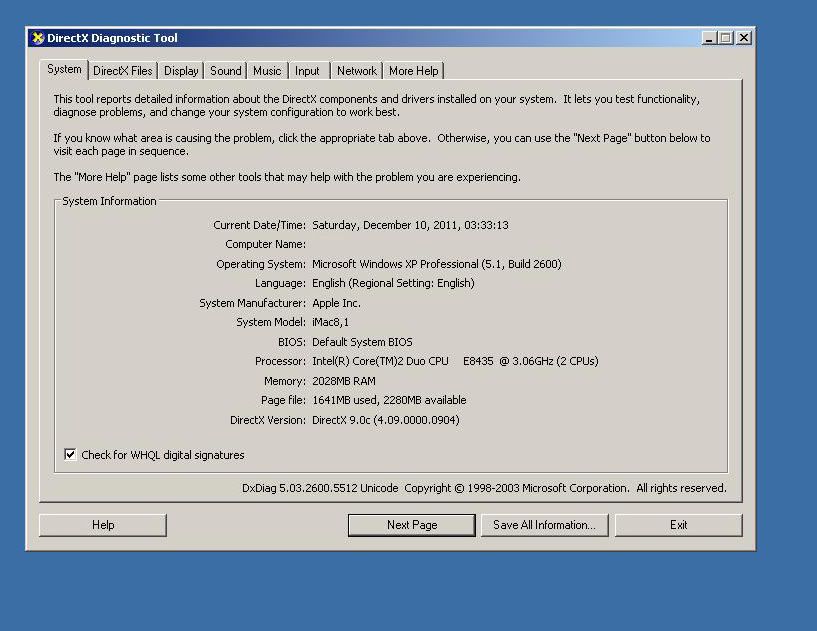This screenshot has width=817, height=631.
Task: Toggle Check for WHQL digital signatures checkbox
Action: point(70,454)
